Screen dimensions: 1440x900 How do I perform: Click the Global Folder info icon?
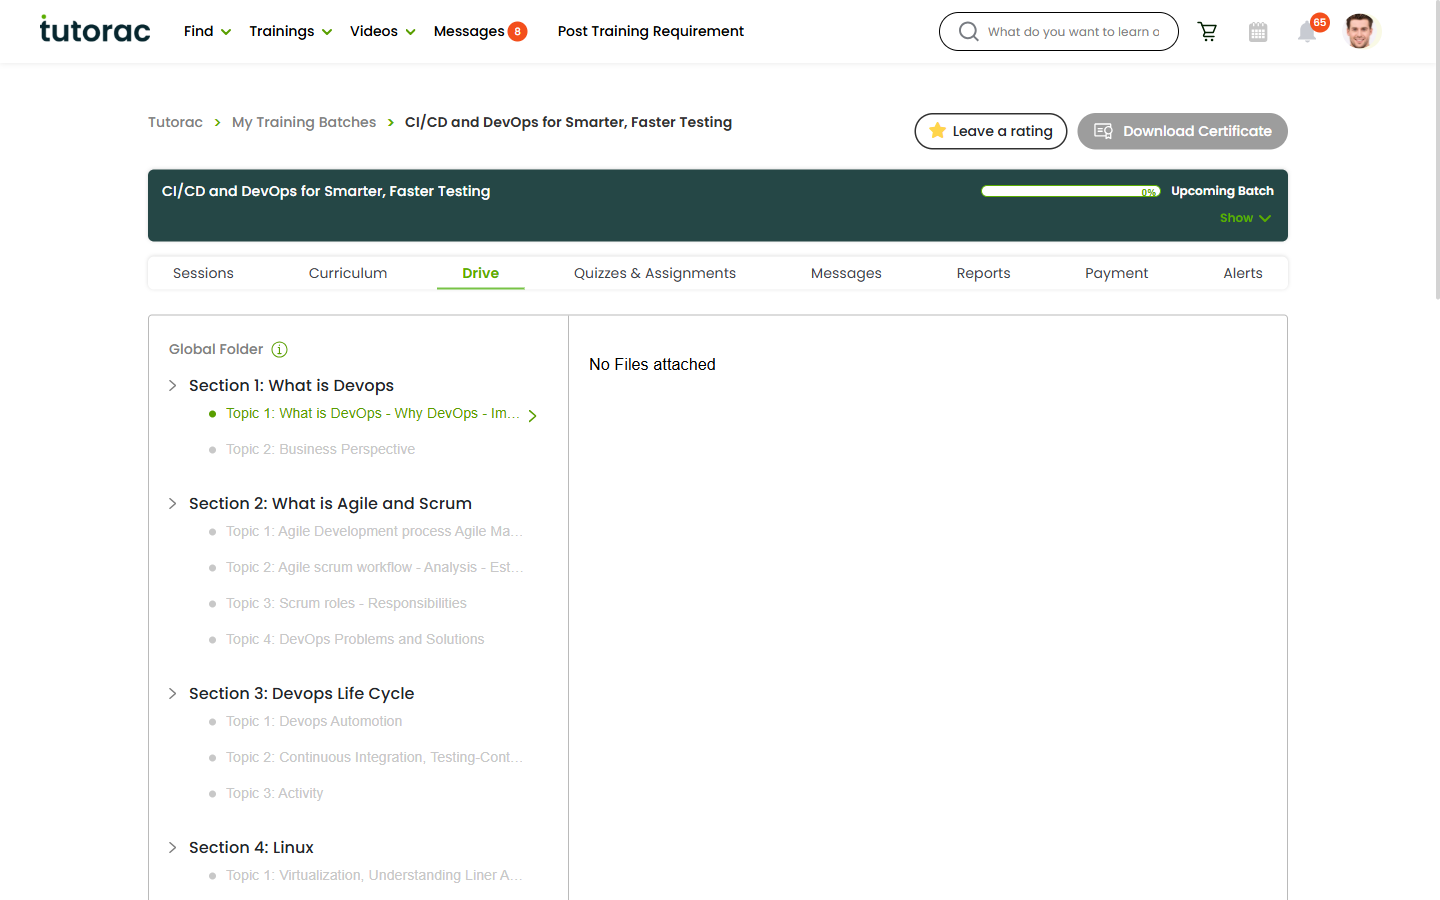[x=280, y=349]
